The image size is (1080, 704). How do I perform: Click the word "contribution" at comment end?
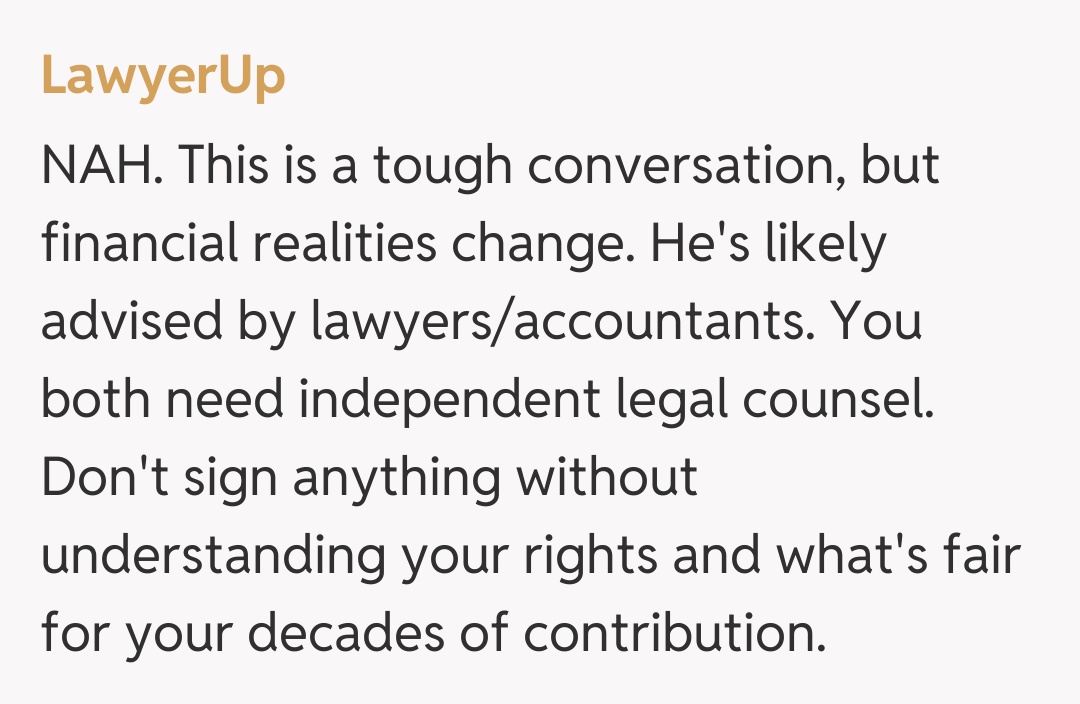(677, 634)
